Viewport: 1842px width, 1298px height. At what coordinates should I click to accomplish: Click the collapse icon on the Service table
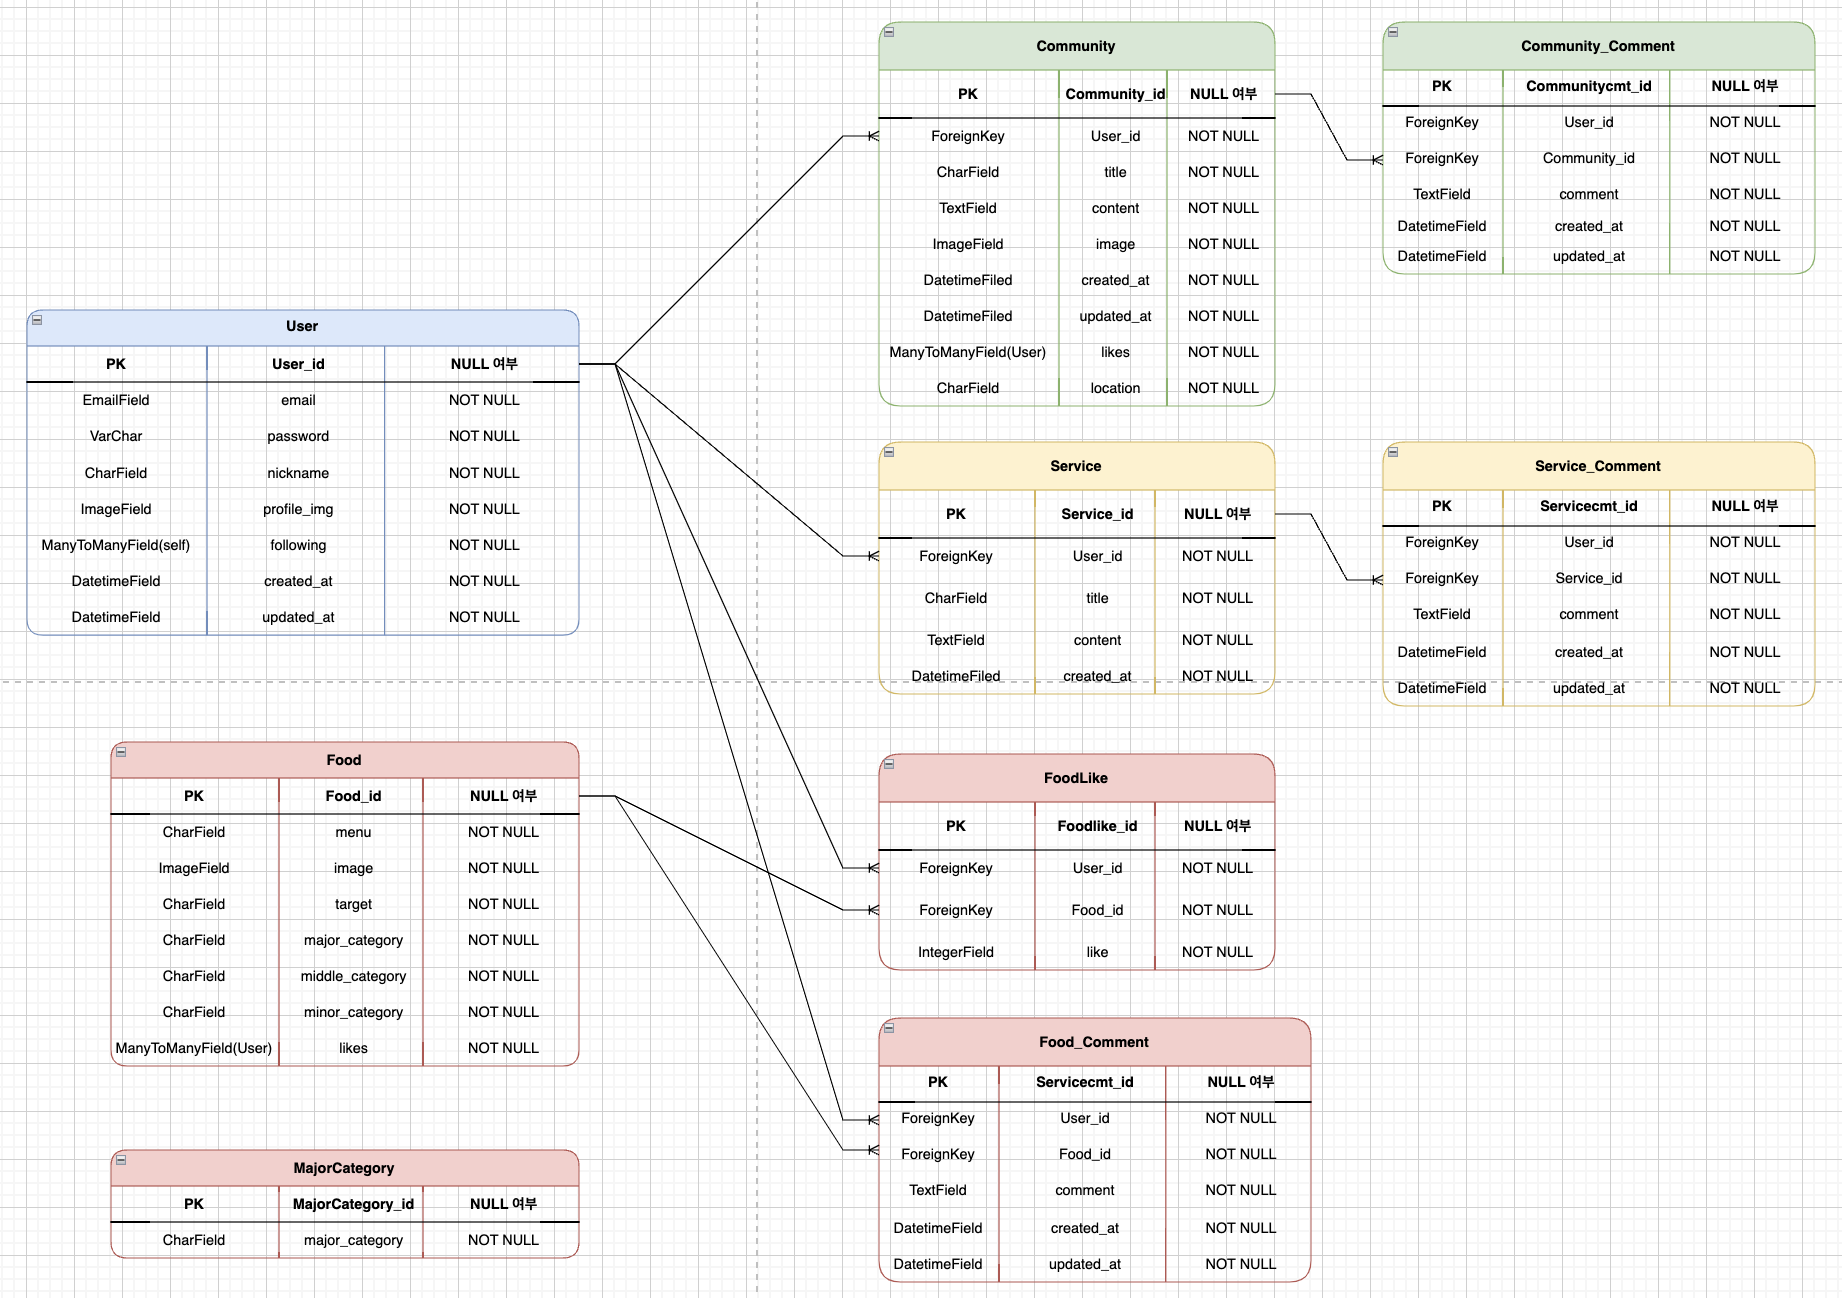coord(889,452)
